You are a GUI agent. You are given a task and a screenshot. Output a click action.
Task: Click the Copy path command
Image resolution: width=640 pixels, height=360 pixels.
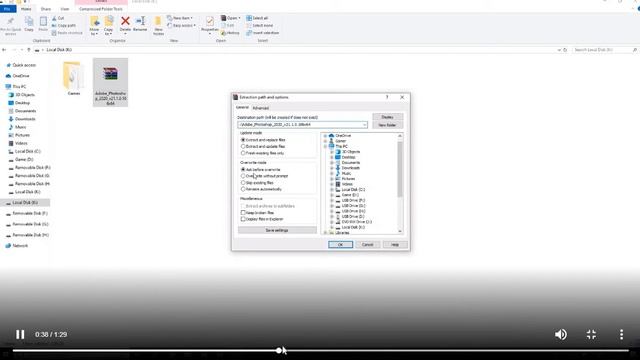click(64, 25)
